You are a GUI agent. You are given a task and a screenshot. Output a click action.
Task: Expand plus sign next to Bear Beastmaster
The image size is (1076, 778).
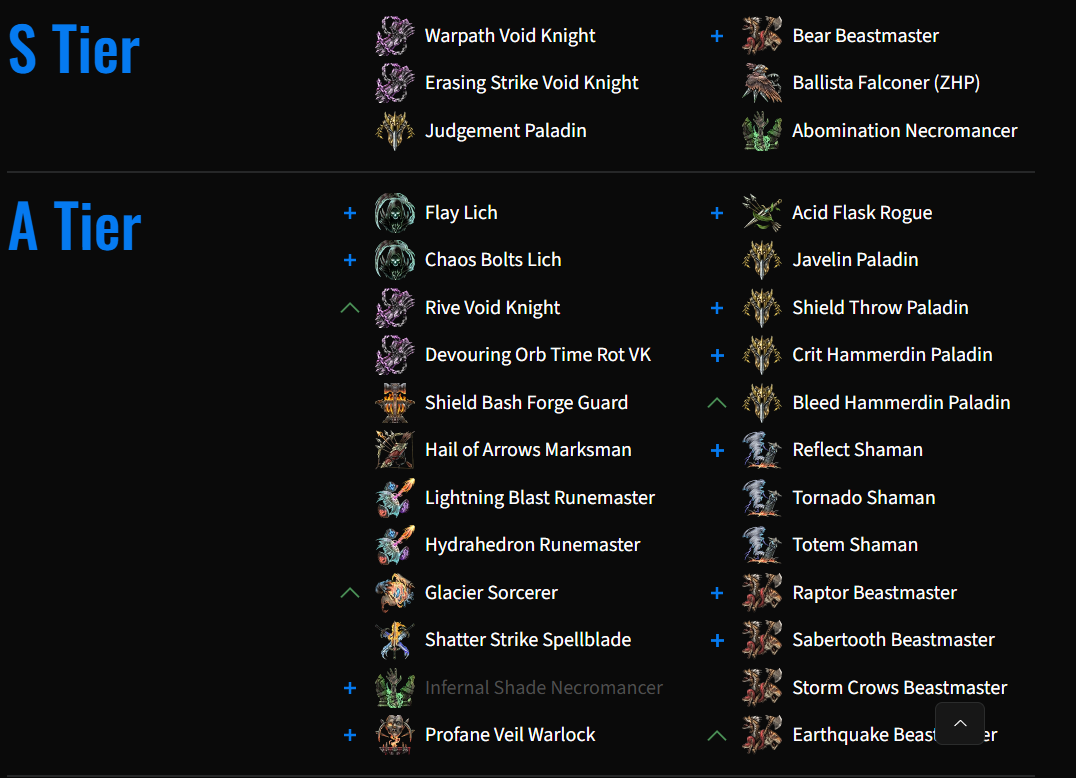(717, 36)
